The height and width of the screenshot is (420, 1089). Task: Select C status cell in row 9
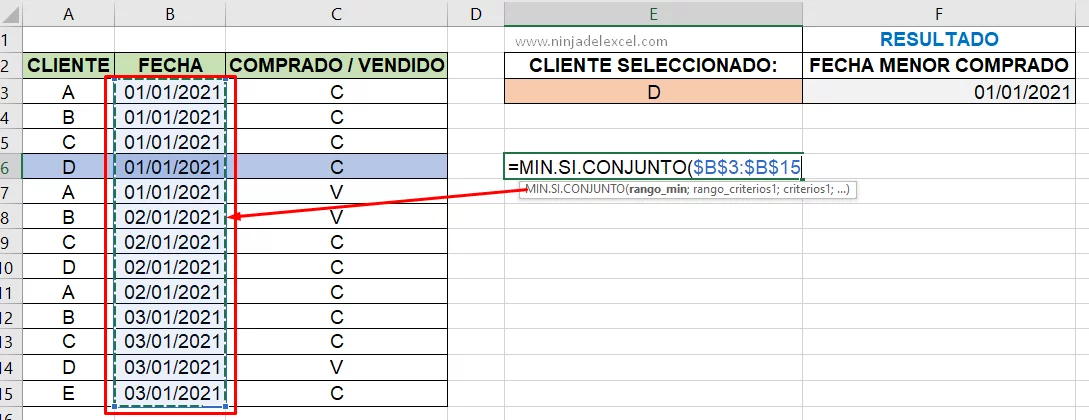(x=337, y=242)
